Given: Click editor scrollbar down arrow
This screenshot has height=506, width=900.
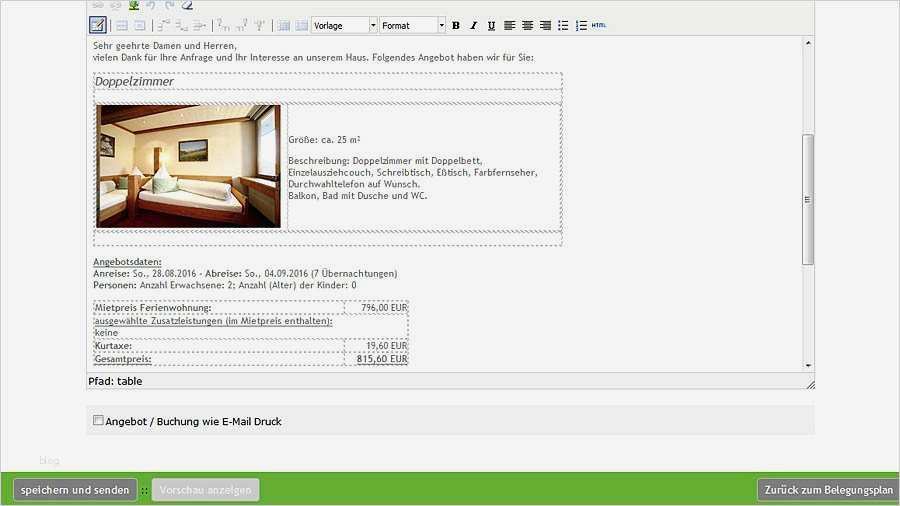Looking at the screenshot, I should (808, 365).
